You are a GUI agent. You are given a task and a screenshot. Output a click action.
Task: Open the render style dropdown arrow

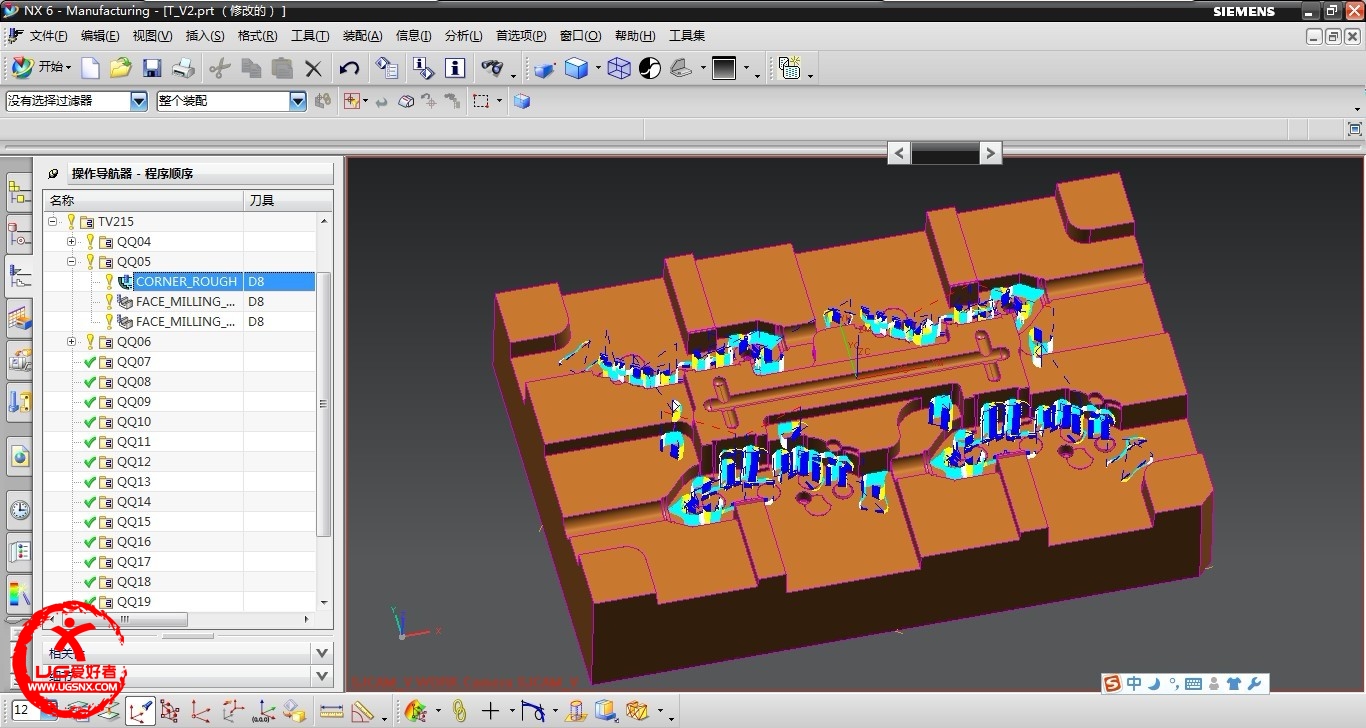pyautogui.click(x=598, y=68)
